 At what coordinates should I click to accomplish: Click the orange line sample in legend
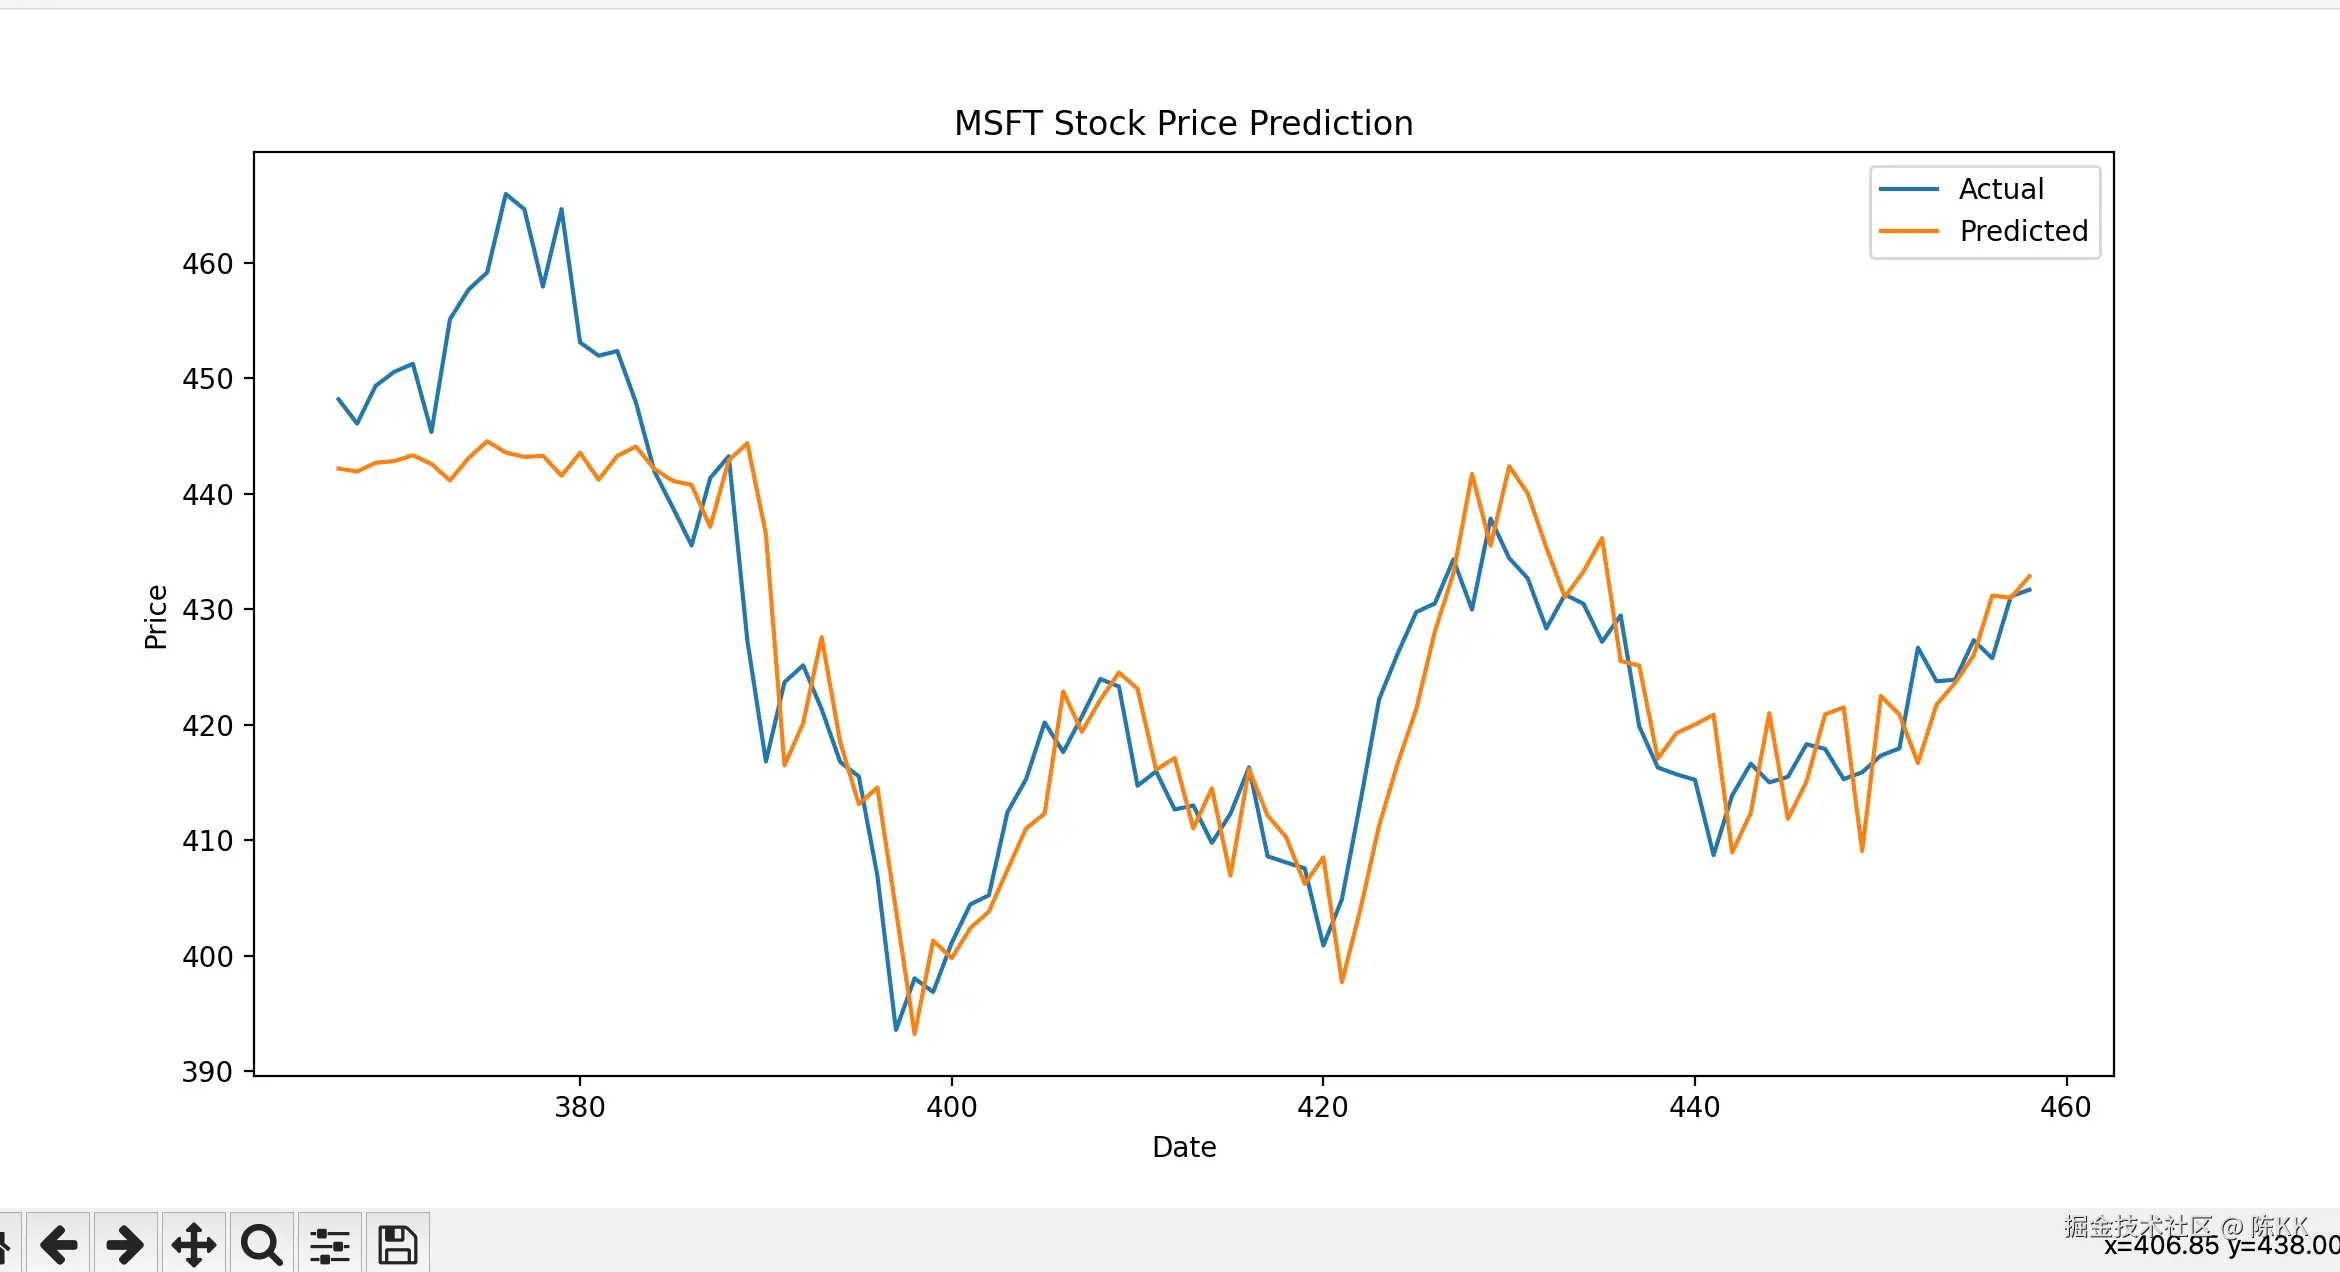coord(1908,231)
